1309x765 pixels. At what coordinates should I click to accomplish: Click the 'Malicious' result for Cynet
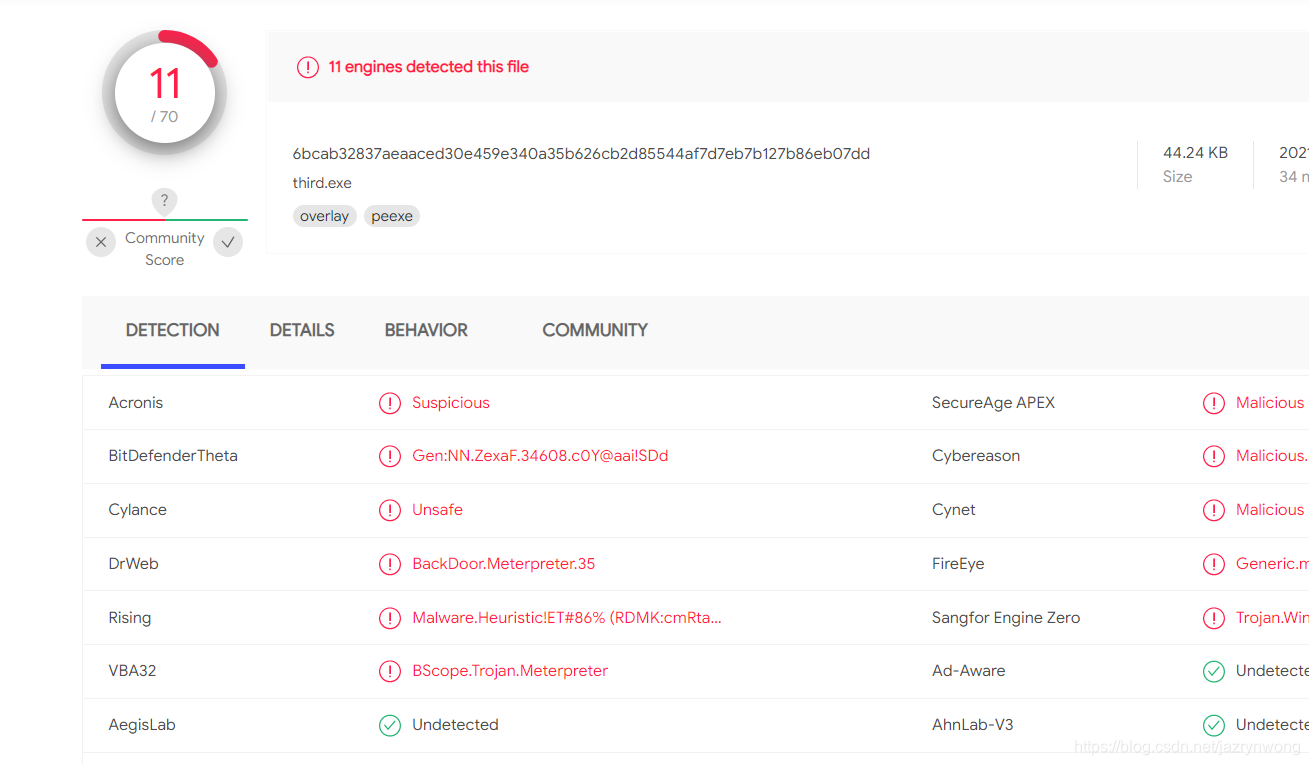click(1270, 510)
